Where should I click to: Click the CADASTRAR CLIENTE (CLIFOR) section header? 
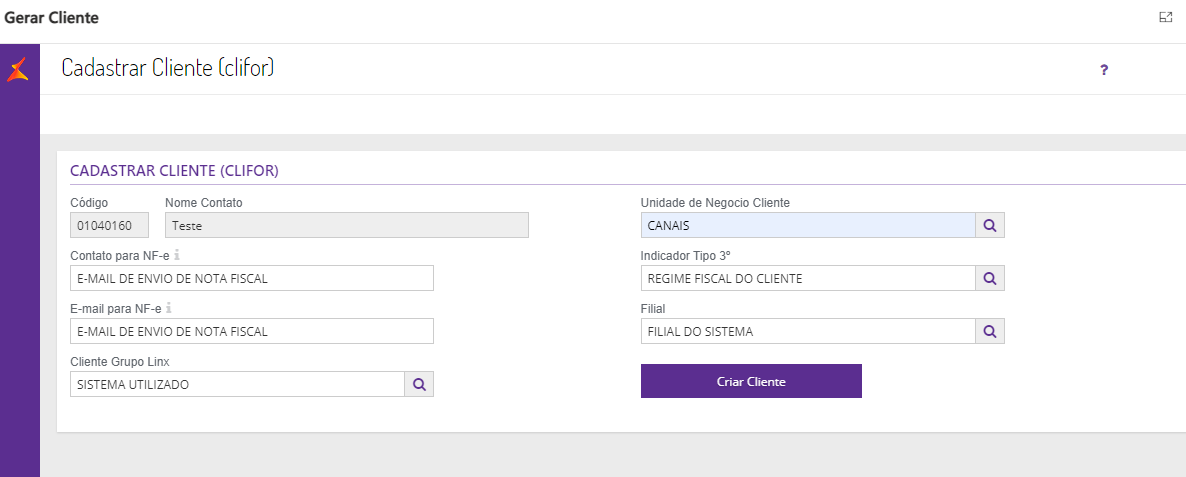174,171
